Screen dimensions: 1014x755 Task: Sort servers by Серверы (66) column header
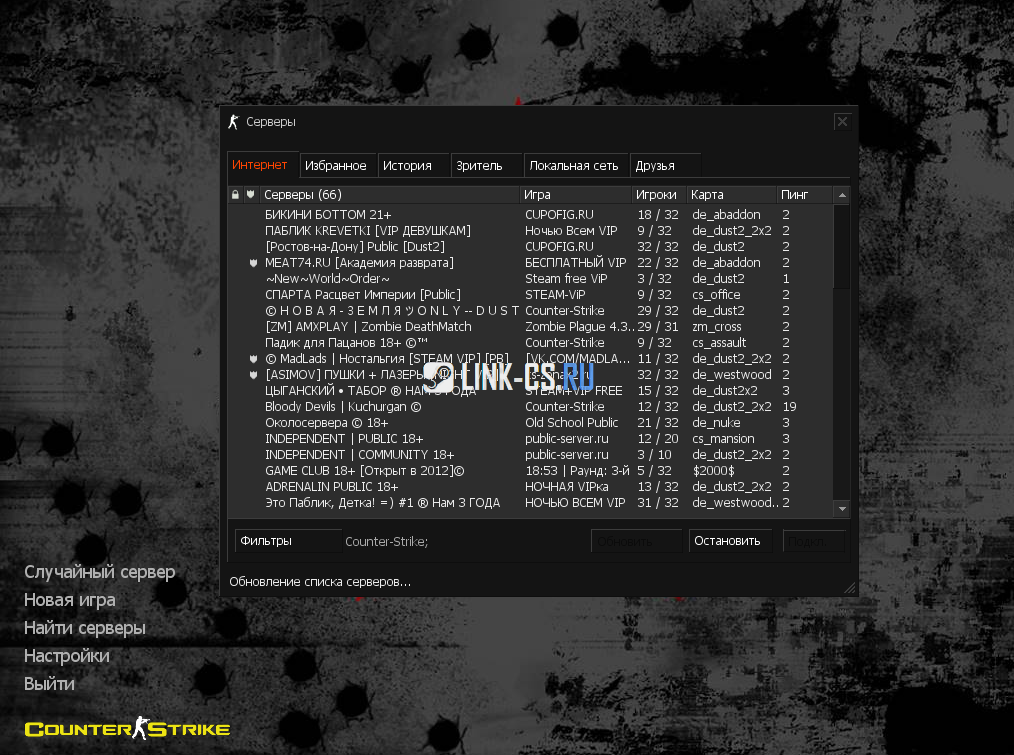tap(389, 195)
